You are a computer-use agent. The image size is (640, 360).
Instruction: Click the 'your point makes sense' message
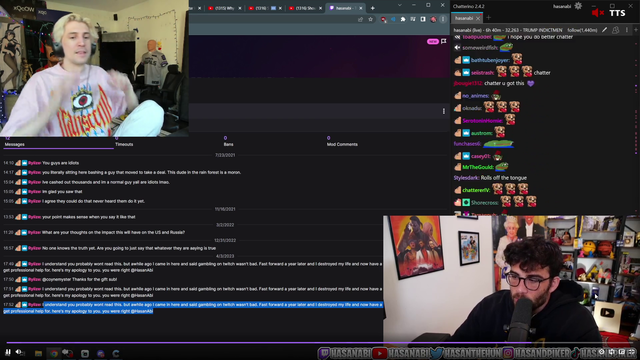click(89, 217)
